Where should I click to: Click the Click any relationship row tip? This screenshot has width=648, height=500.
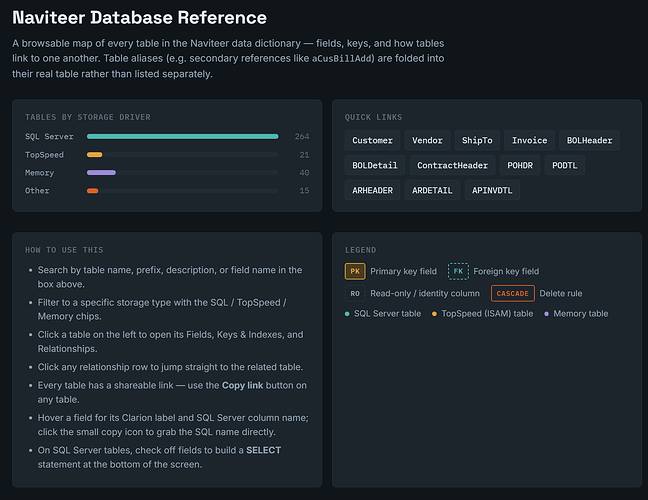click(x=170, y=367)
